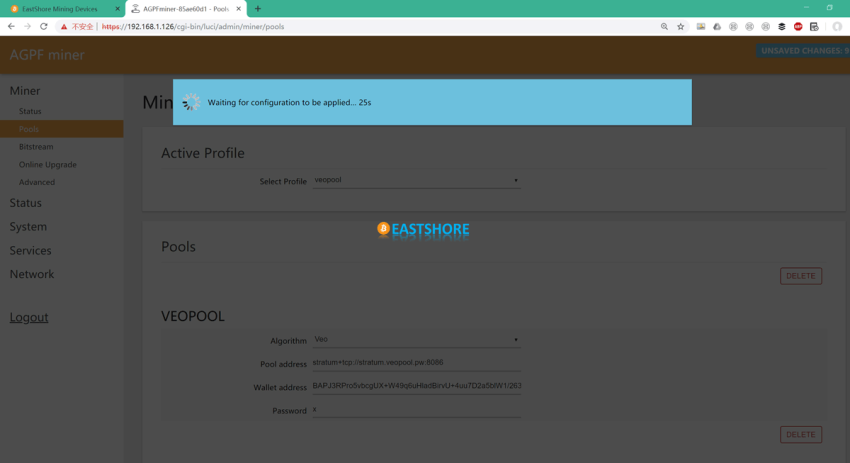Open the Bitstream page in sidebar
Image resolution: width=850 pixels, height=463 pixels.
[36, 147]
